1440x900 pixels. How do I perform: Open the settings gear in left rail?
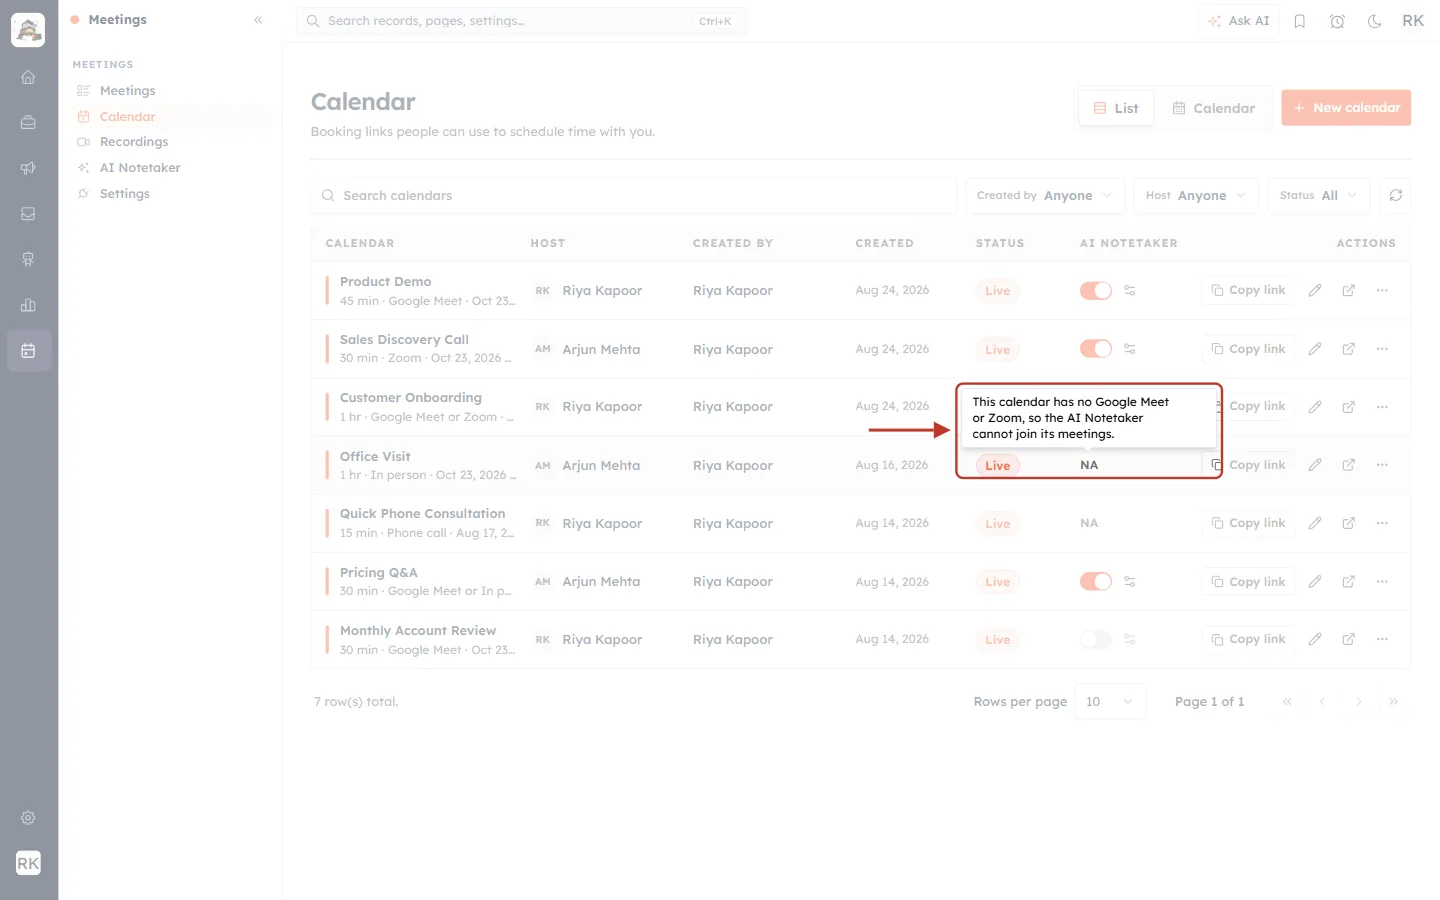(x=28, y=818)
